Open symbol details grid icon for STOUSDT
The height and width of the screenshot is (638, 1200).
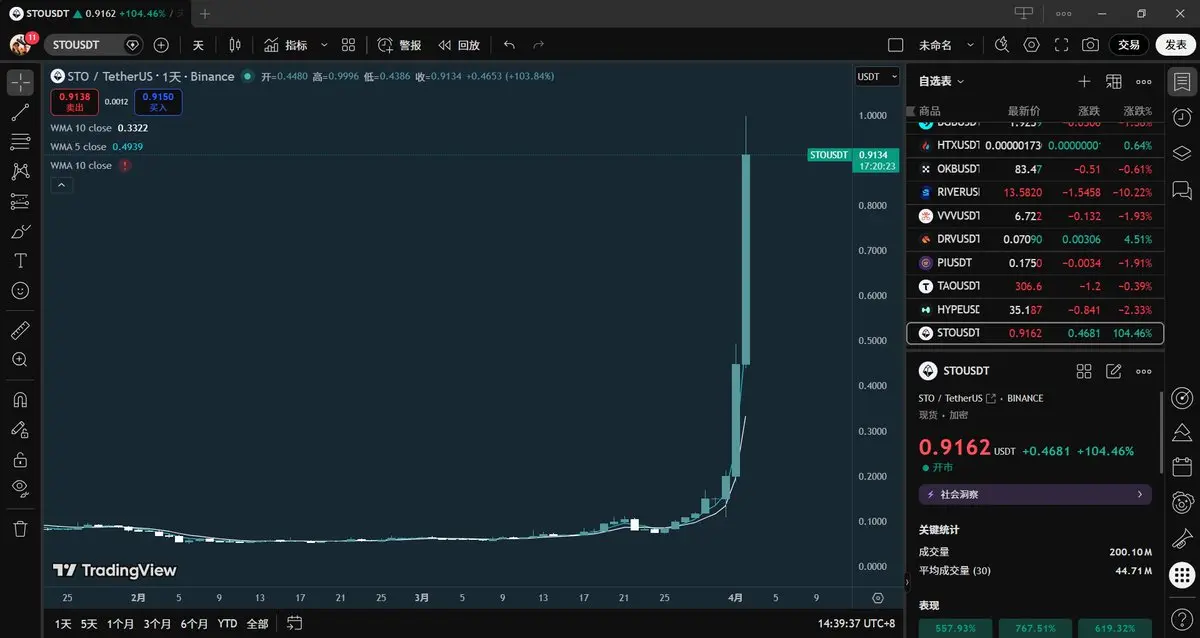click(x=1084, y=371)
